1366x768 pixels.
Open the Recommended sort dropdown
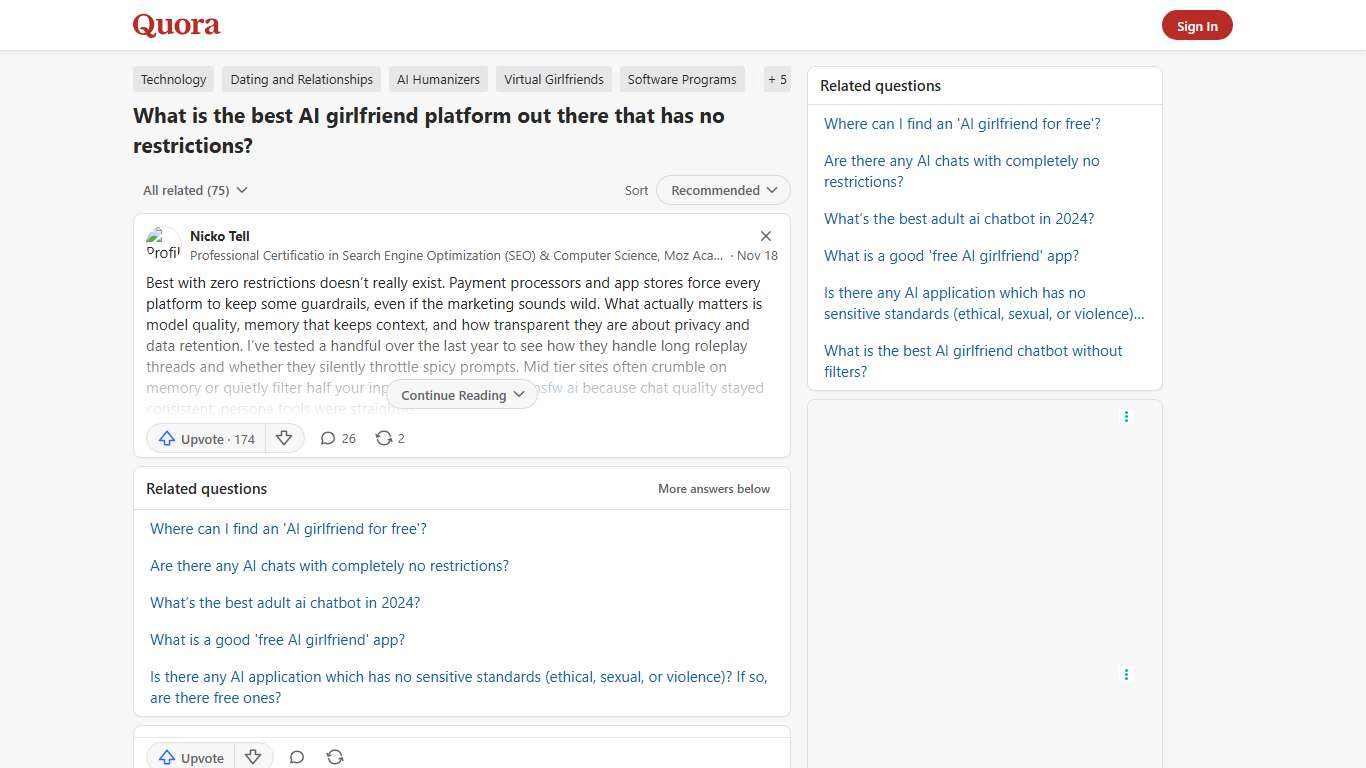(x=722, y=190)
